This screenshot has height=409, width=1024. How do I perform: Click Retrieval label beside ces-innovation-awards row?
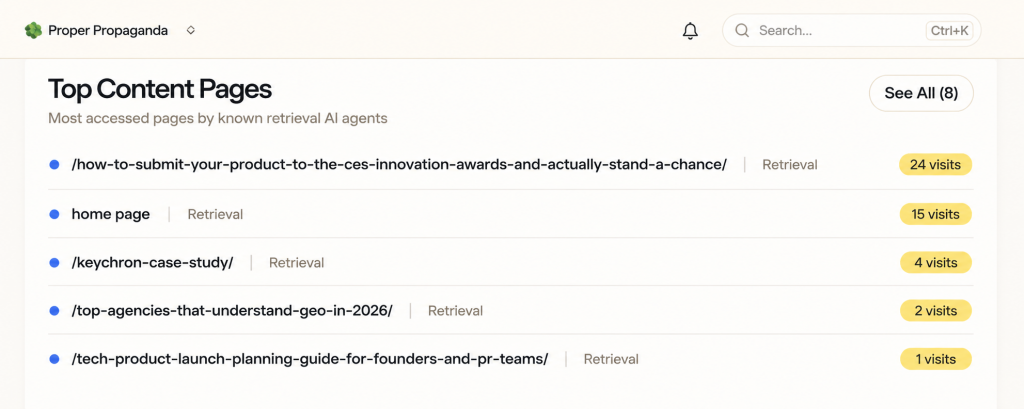click(790, 165)
